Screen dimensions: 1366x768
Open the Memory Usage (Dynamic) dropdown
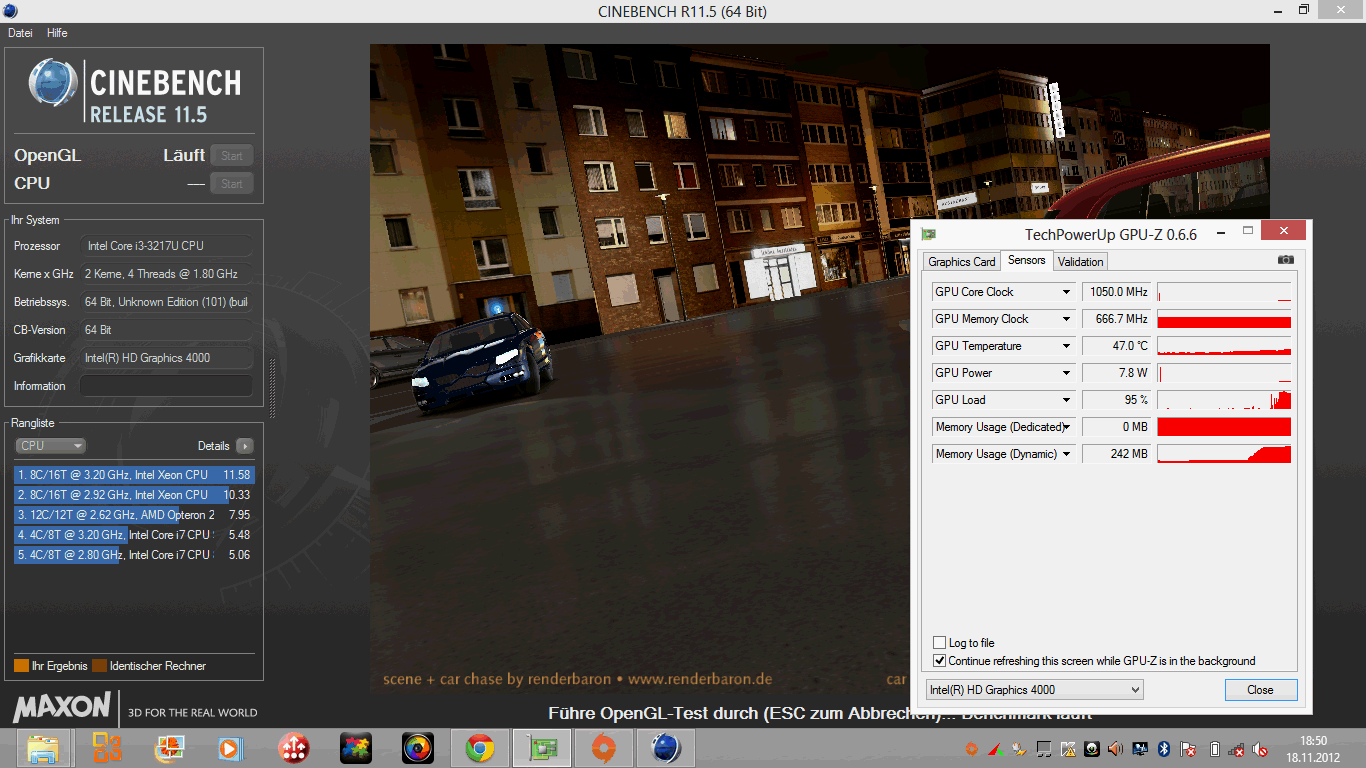pos(1067,454)
